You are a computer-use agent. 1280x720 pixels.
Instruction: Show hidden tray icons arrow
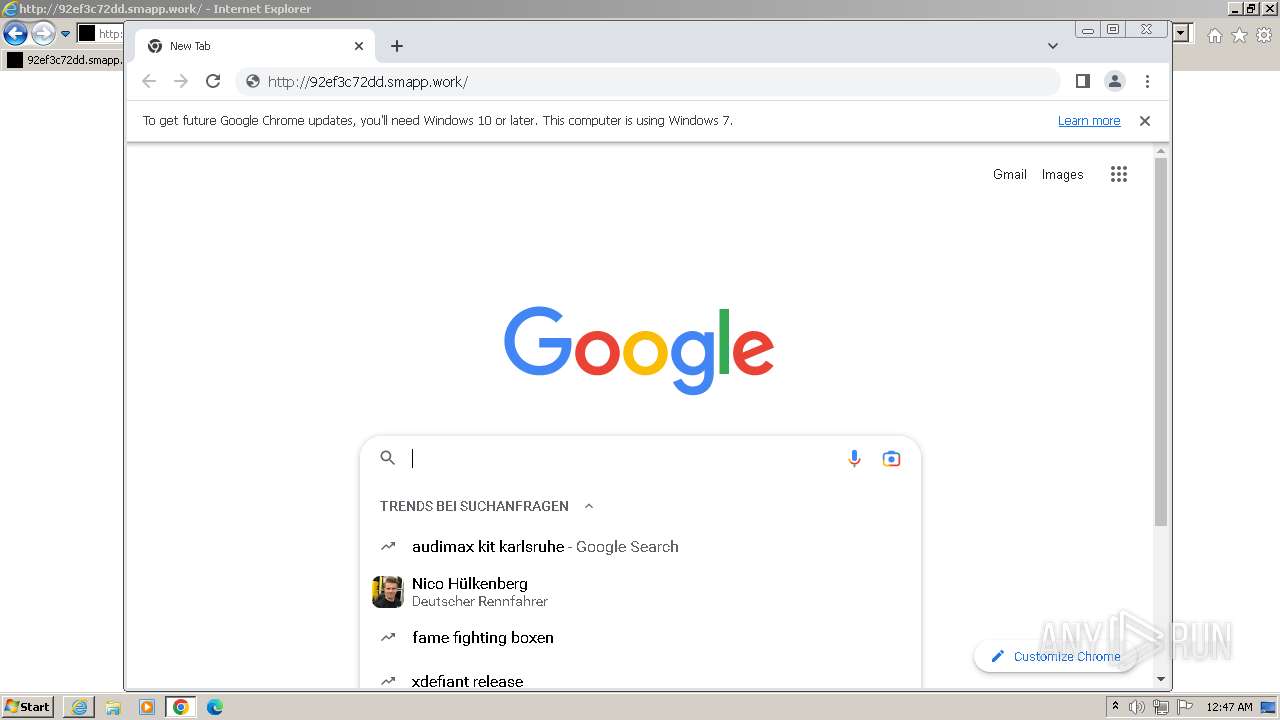(x=1115, y=707)
